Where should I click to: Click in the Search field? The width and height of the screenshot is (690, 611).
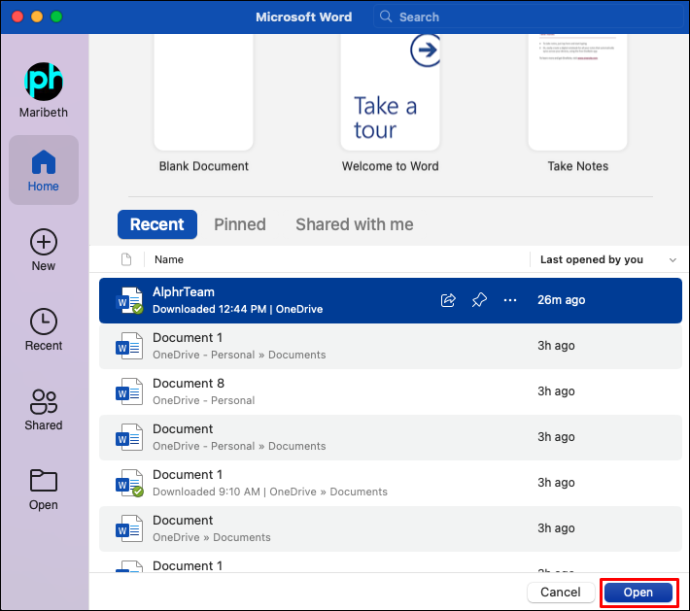click(528, 17)
